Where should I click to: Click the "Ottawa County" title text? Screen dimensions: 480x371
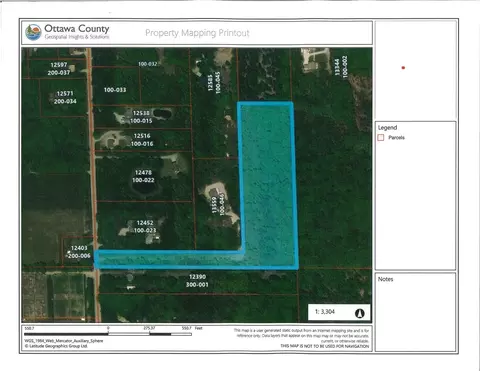click(77, 29)
